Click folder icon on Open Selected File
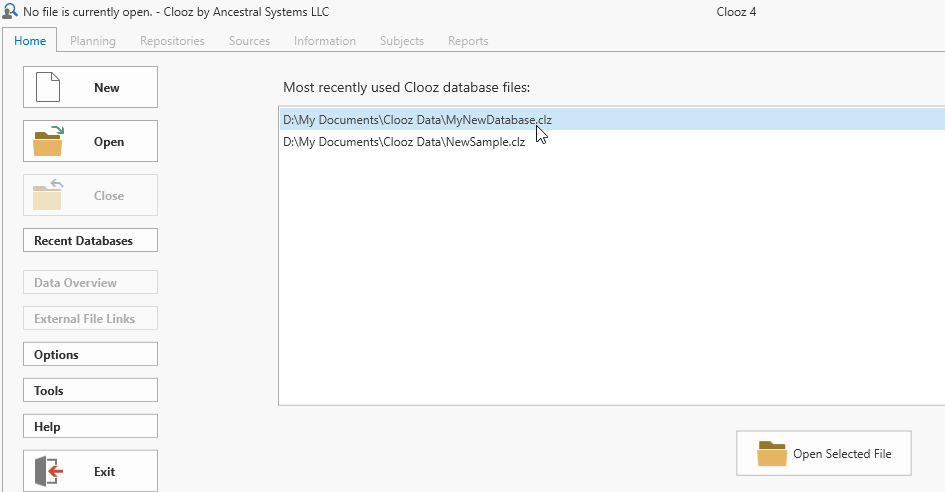Image resolution: width=945 pixels, height=492 pixels. coord(771,453)
